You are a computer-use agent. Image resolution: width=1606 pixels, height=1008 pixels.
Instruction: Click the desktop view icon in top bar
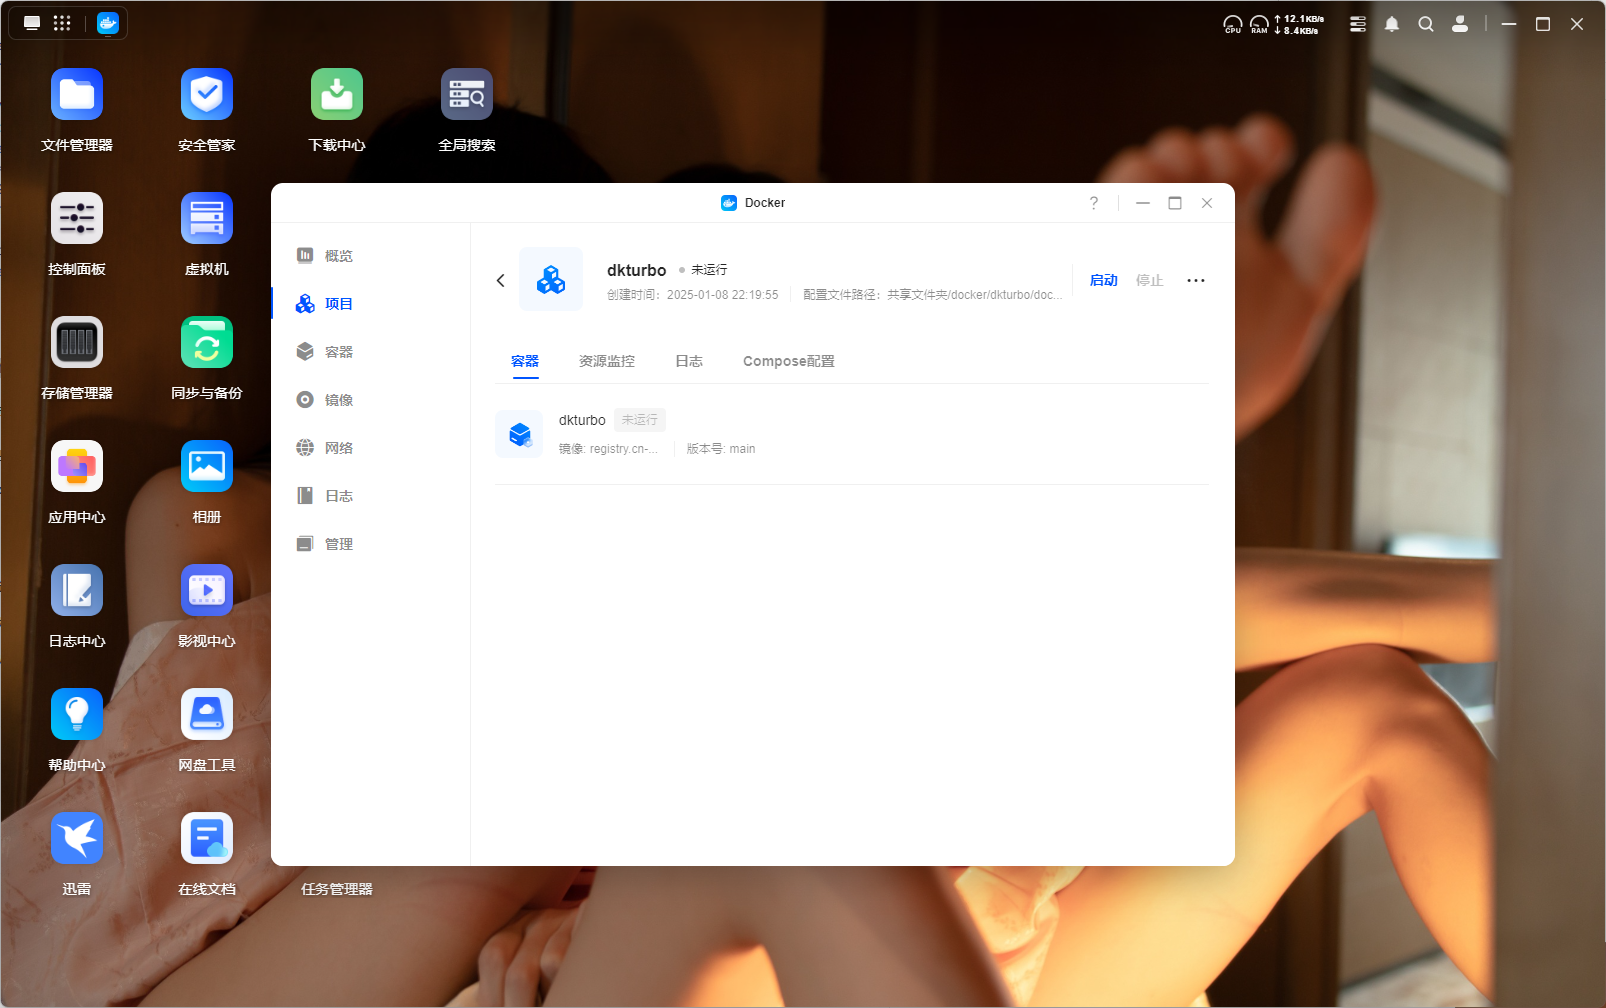(32, 23)
